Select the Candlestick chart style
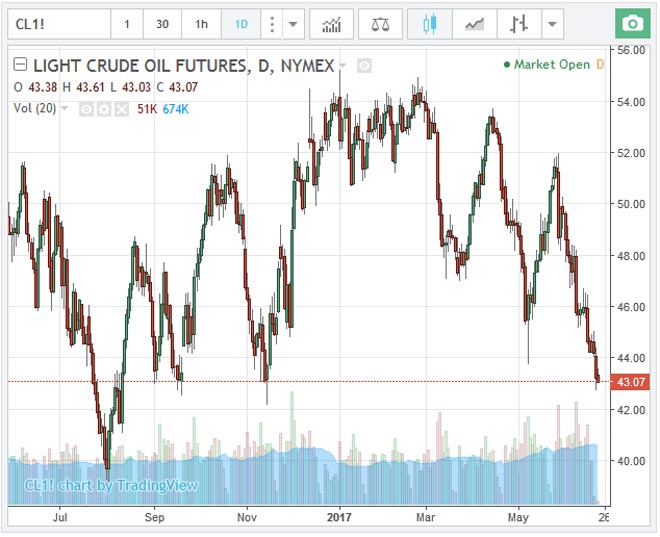 [x=431, y=23]
